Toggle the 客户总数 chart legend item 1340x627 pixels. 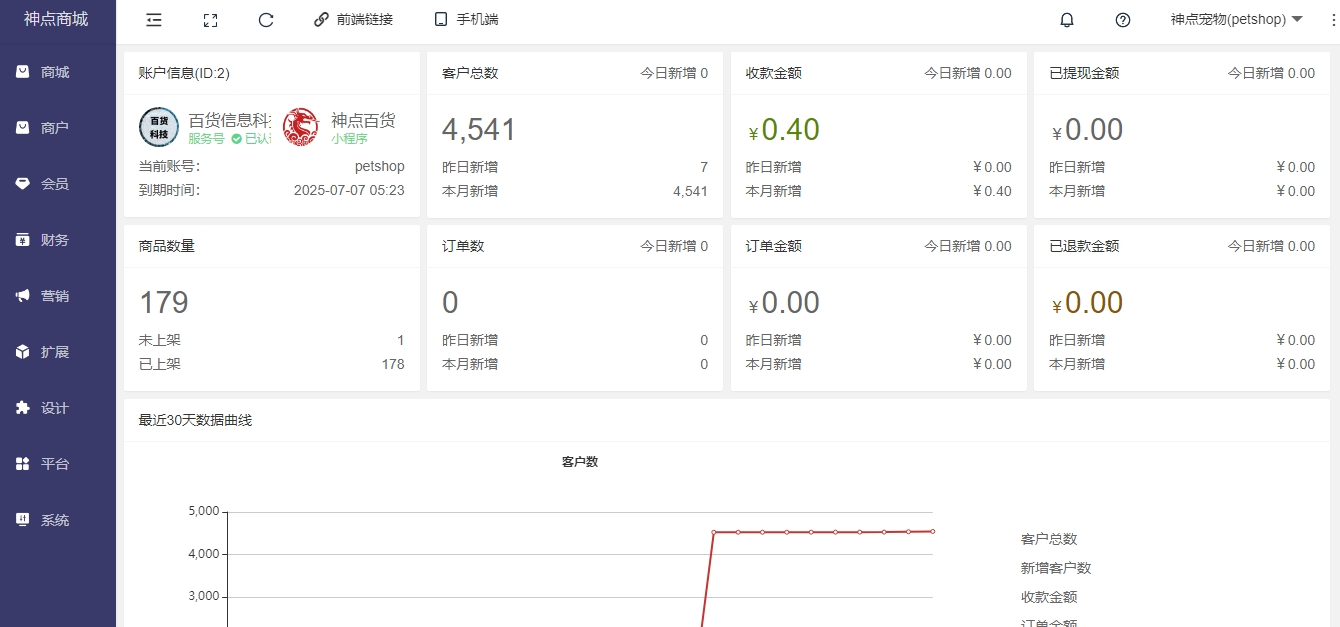coord(1049,539)
